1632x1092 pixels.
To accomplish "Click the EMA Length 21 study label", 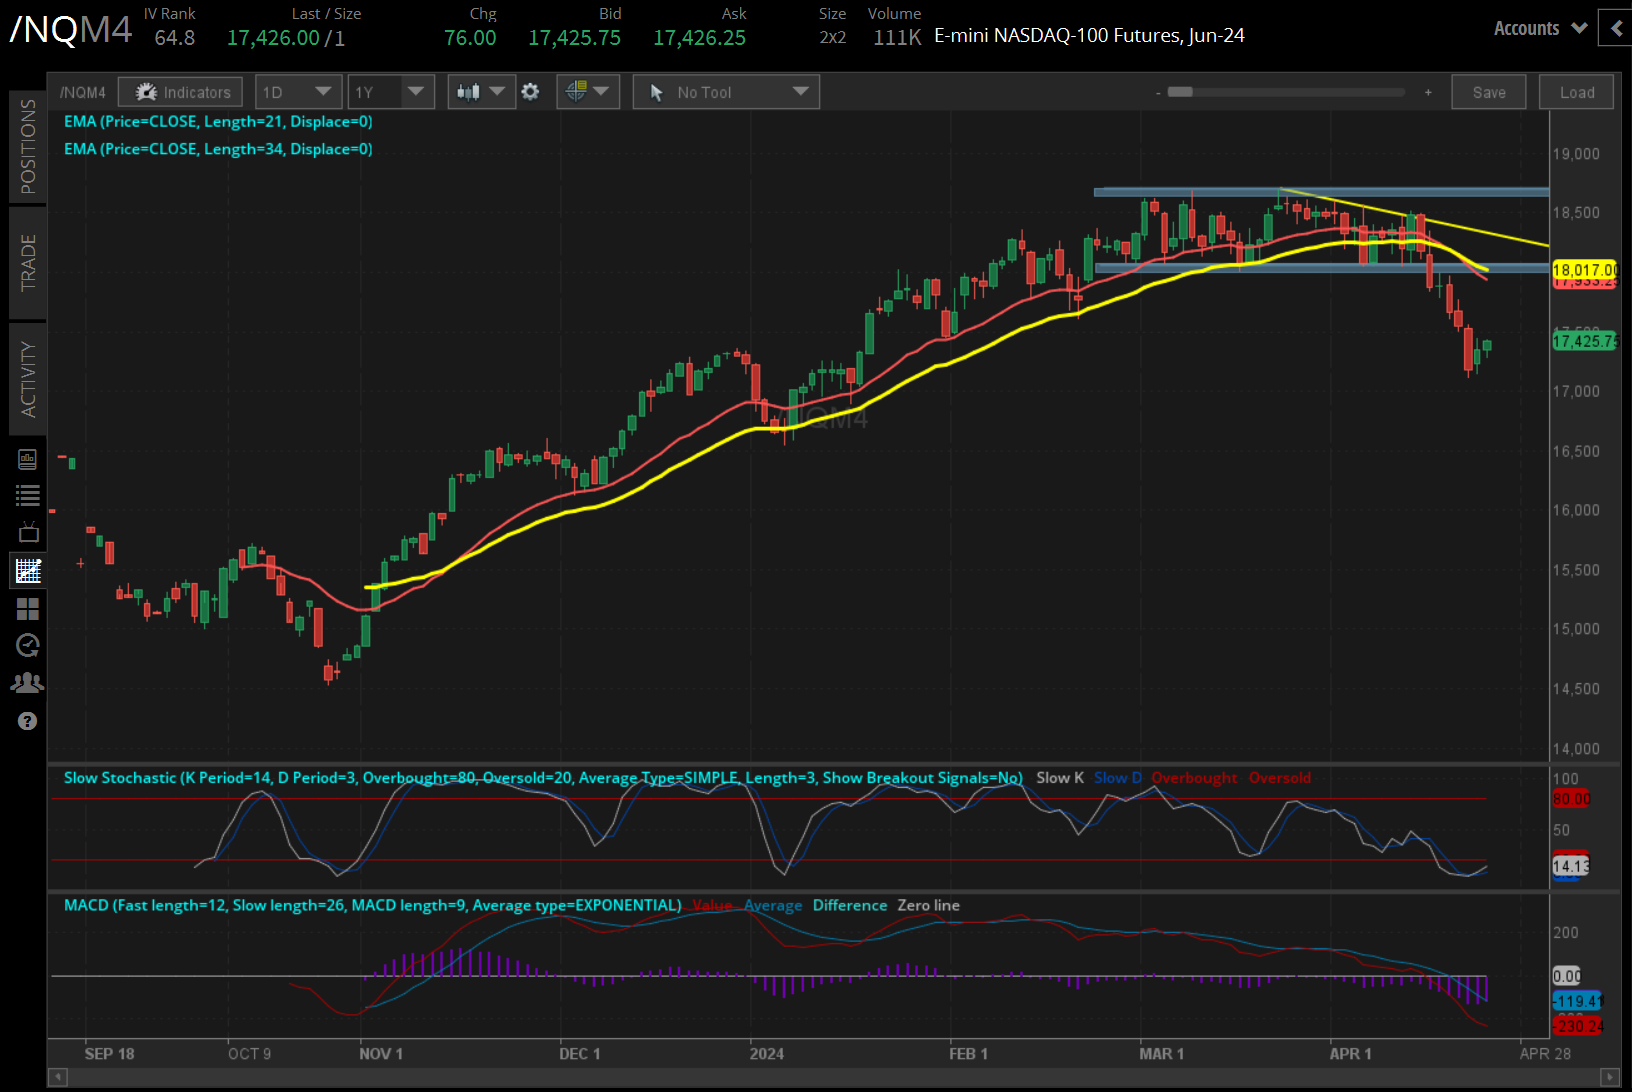I will click(218, 121).
